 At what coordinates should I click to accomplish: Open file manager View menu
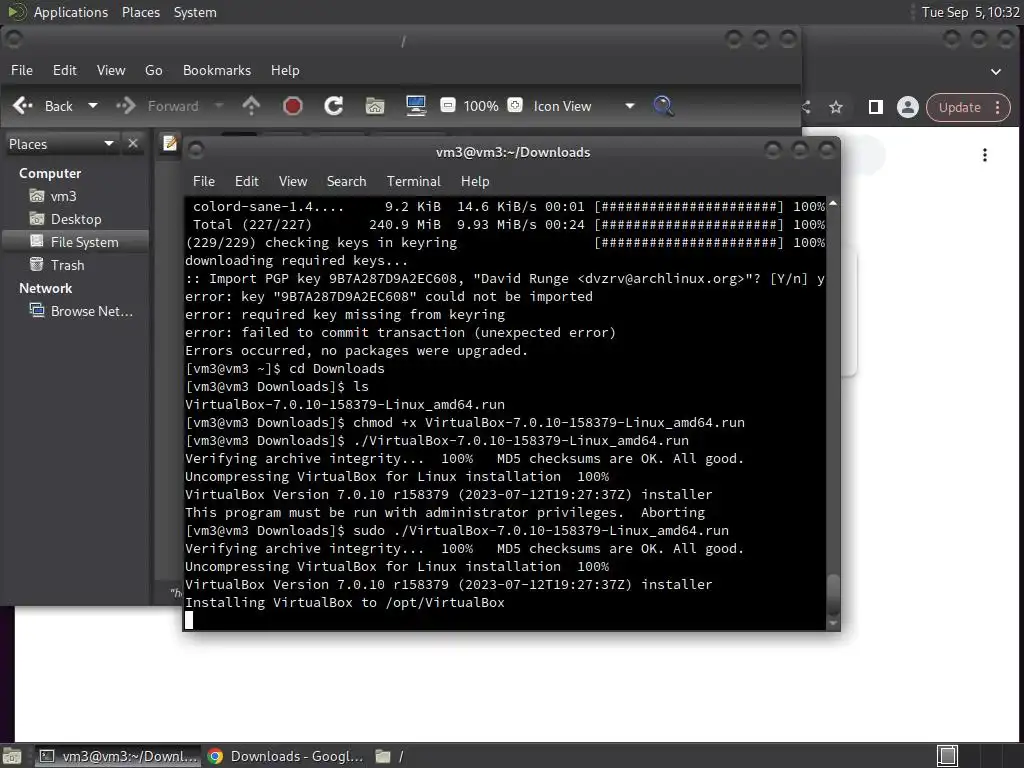(111, 70)
